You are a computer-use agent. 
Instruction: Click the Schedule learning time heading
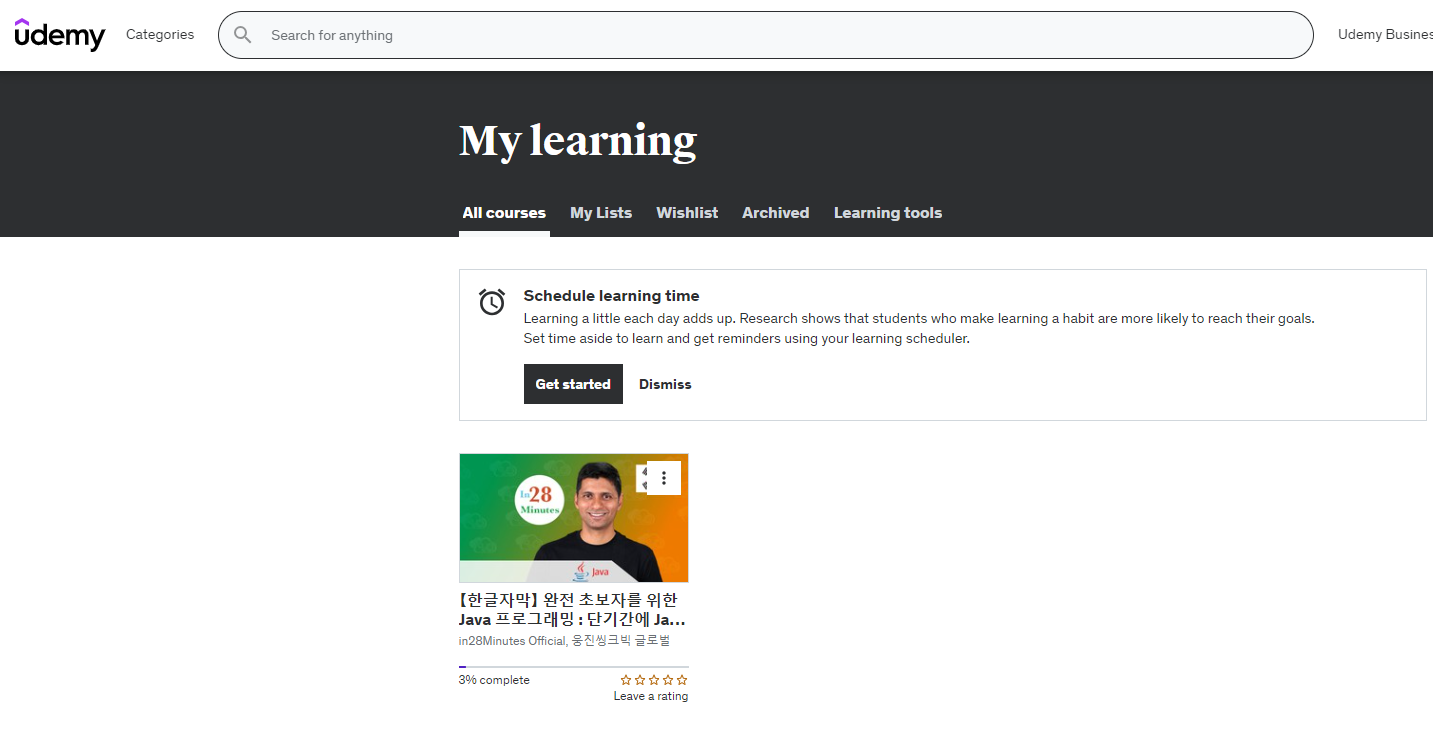tap(611, 296)
